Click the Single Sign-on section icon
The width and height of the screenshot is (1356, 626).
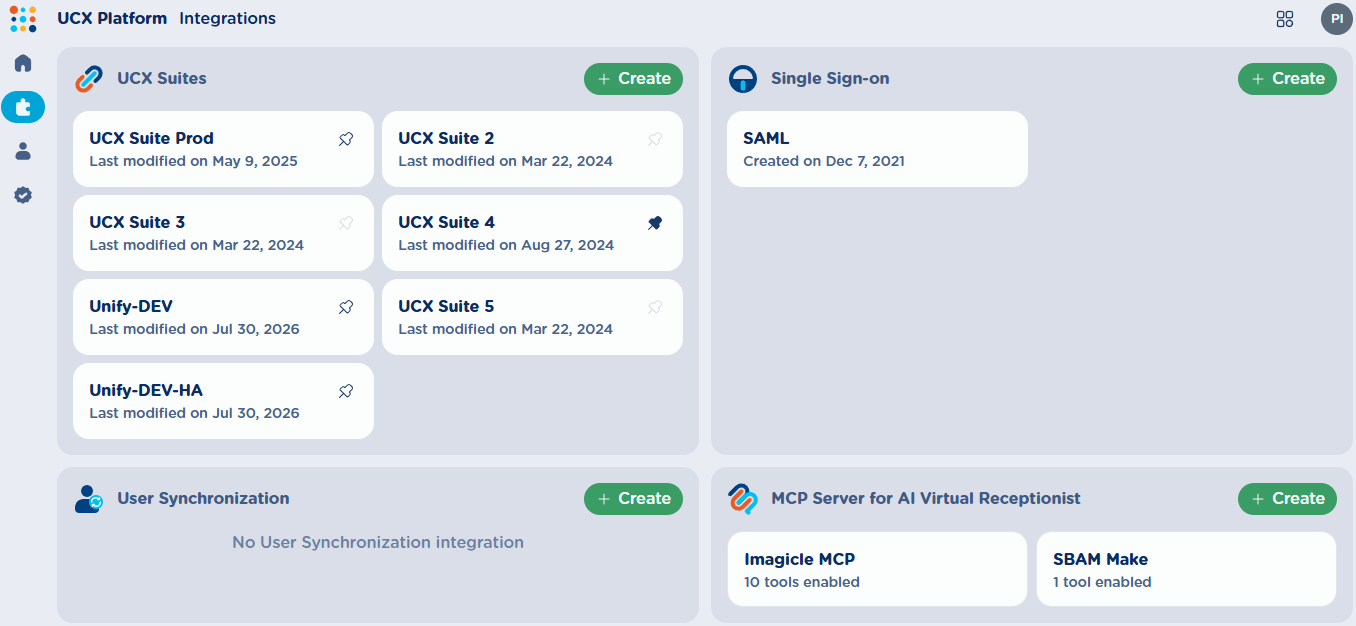pyautogui.click(x=743, y=79)
